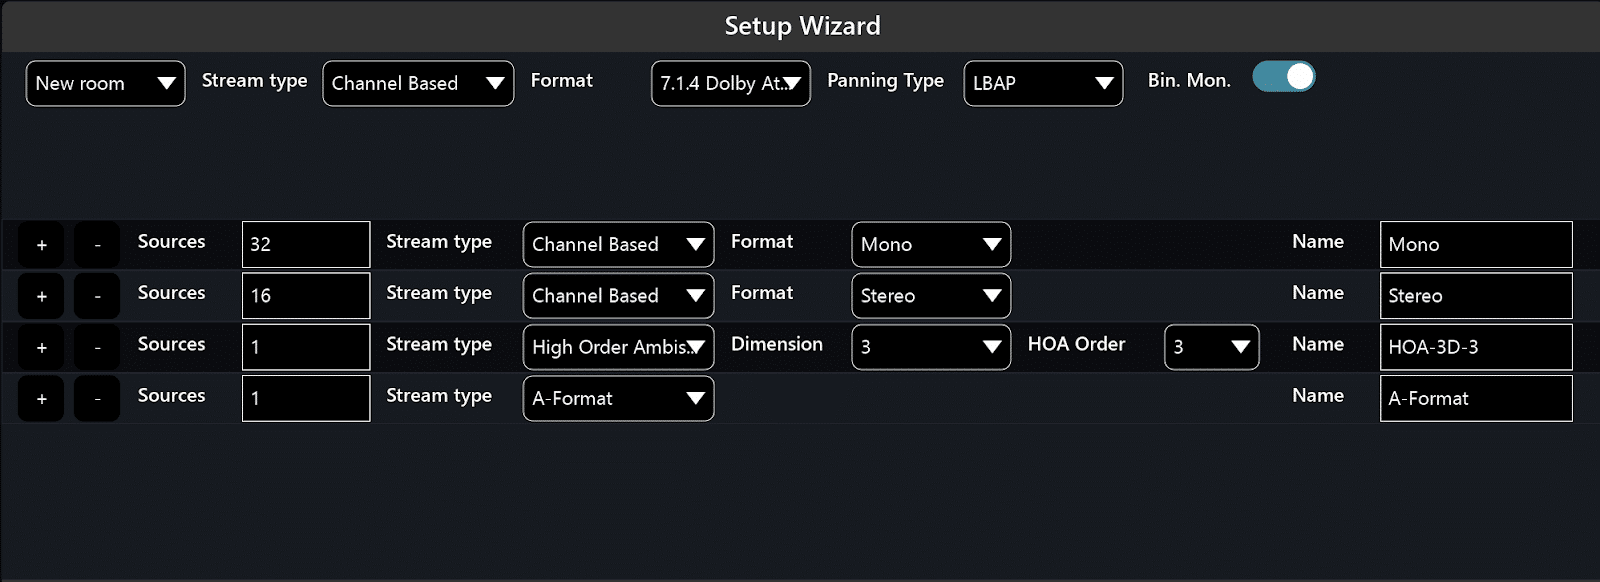Open the HOA Order dropdown
This screenshot has height=582, width=1600.
click(x=1211, y=347)
